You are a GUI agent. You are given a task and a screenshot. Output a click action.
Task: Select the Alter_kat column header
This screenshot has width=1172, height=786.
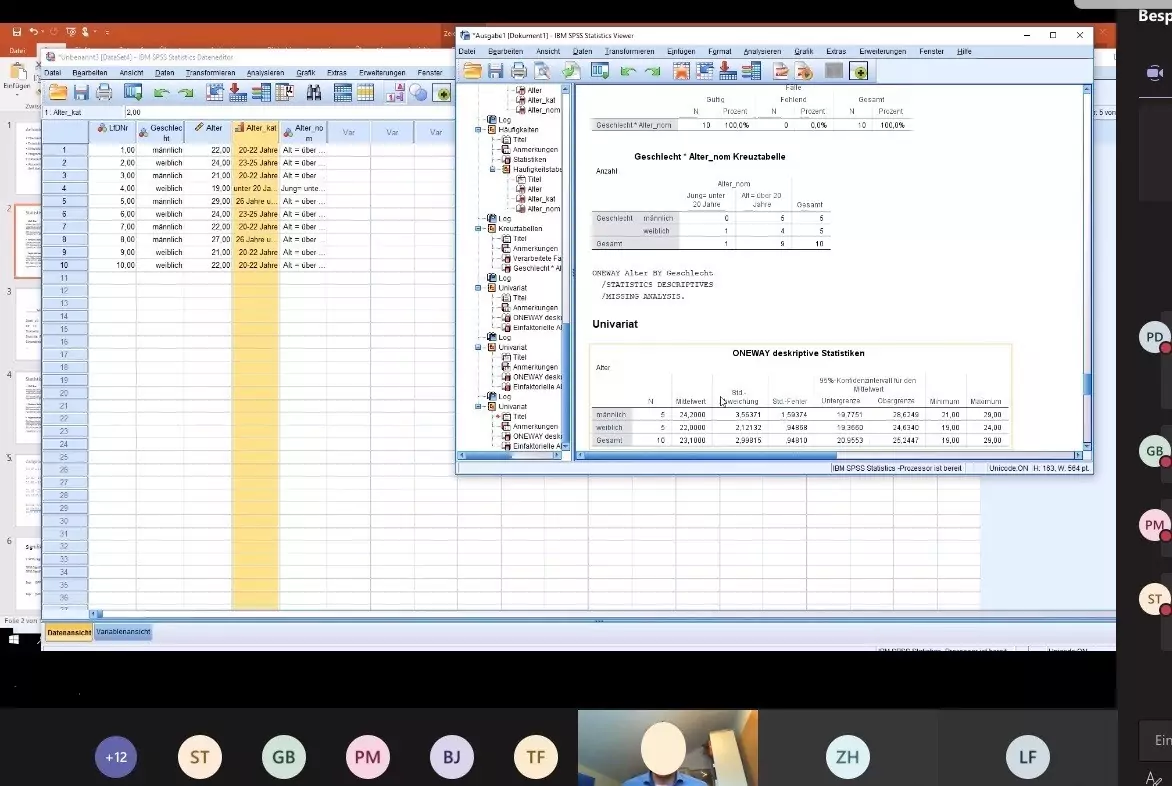tap(255, 132)
